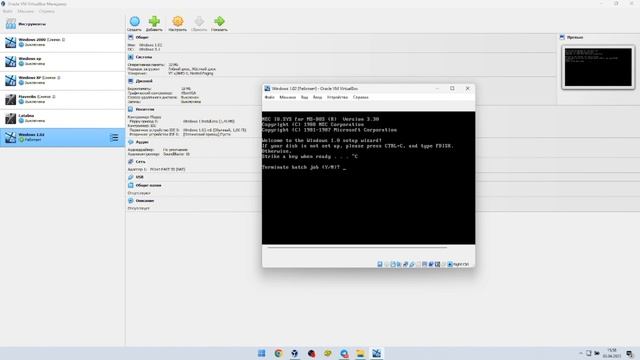Image resolution: width=640 pixels, height=360 pixels.
Task: Open File Explorer from the taskbar
Action: (x=360, y=353)
